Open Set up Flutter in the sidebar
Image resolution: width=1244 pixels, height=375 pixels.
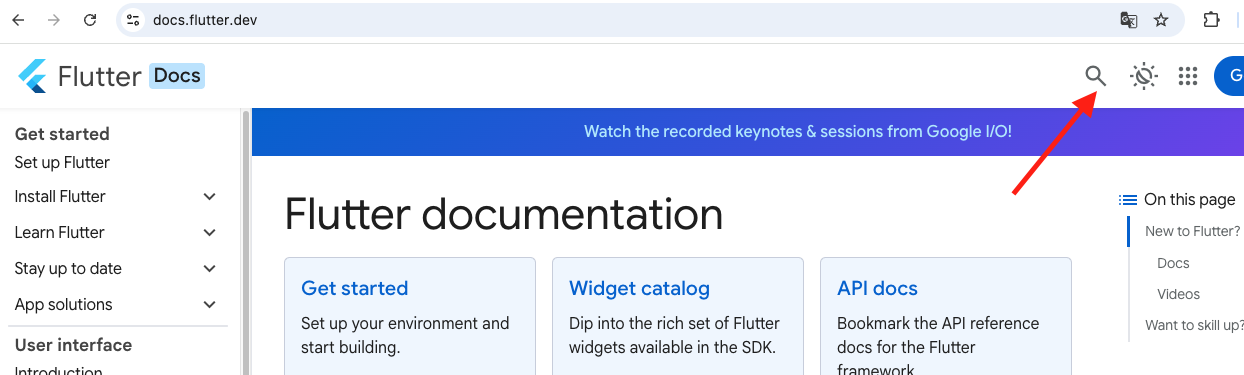pyautogui.click(x=62, y=162)
